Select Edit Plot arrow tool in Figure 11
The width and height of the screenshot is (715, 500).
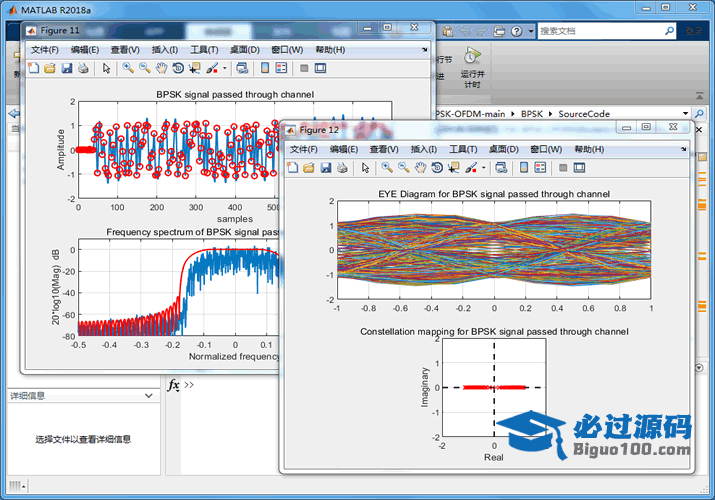106,68
